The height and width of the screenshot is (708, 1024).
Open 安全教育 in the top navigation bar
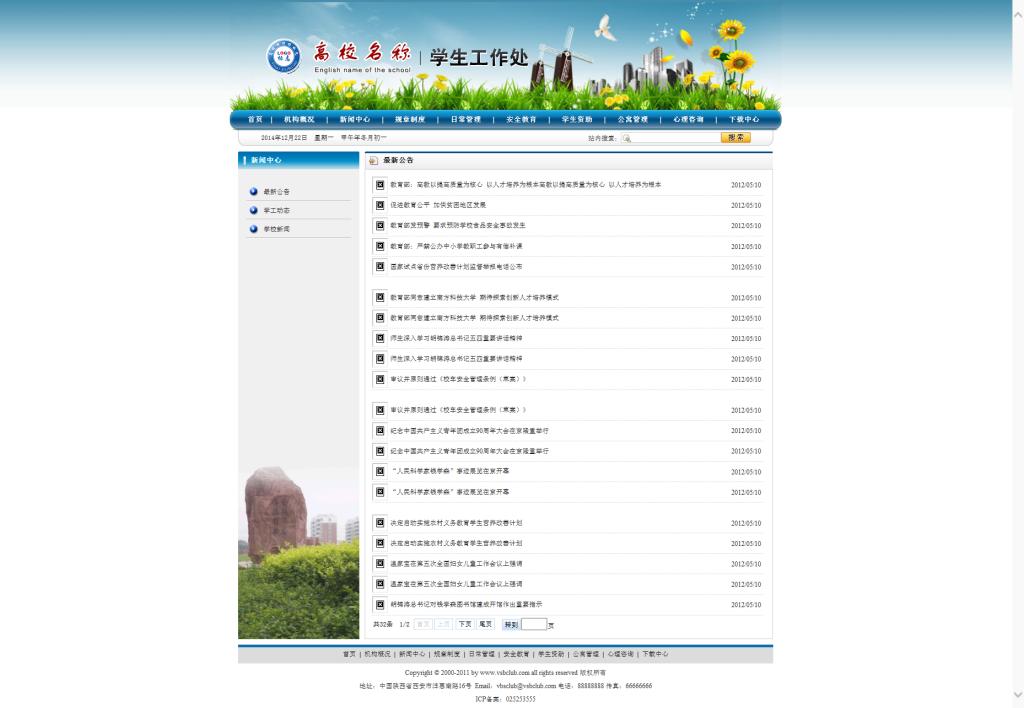coord(521,119)
